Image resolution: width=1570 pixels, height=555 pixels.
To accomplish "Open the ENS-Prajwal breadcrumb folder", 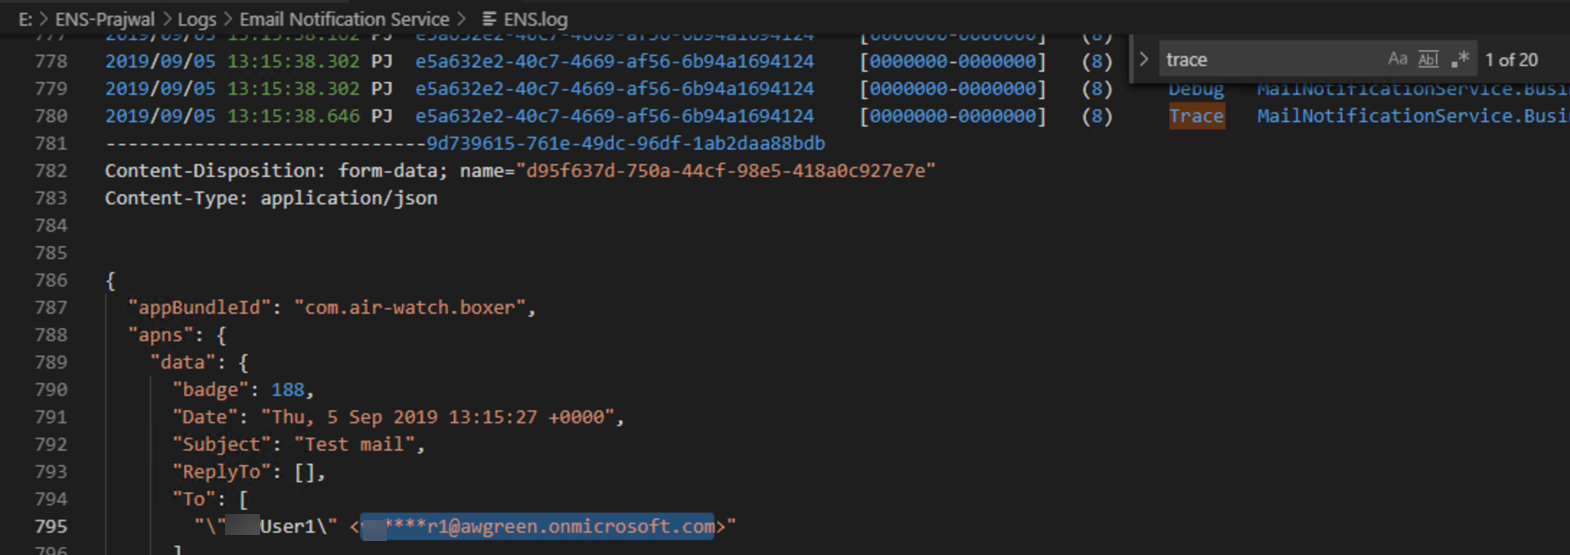I will pyautogui.click(x=105, y=19).
